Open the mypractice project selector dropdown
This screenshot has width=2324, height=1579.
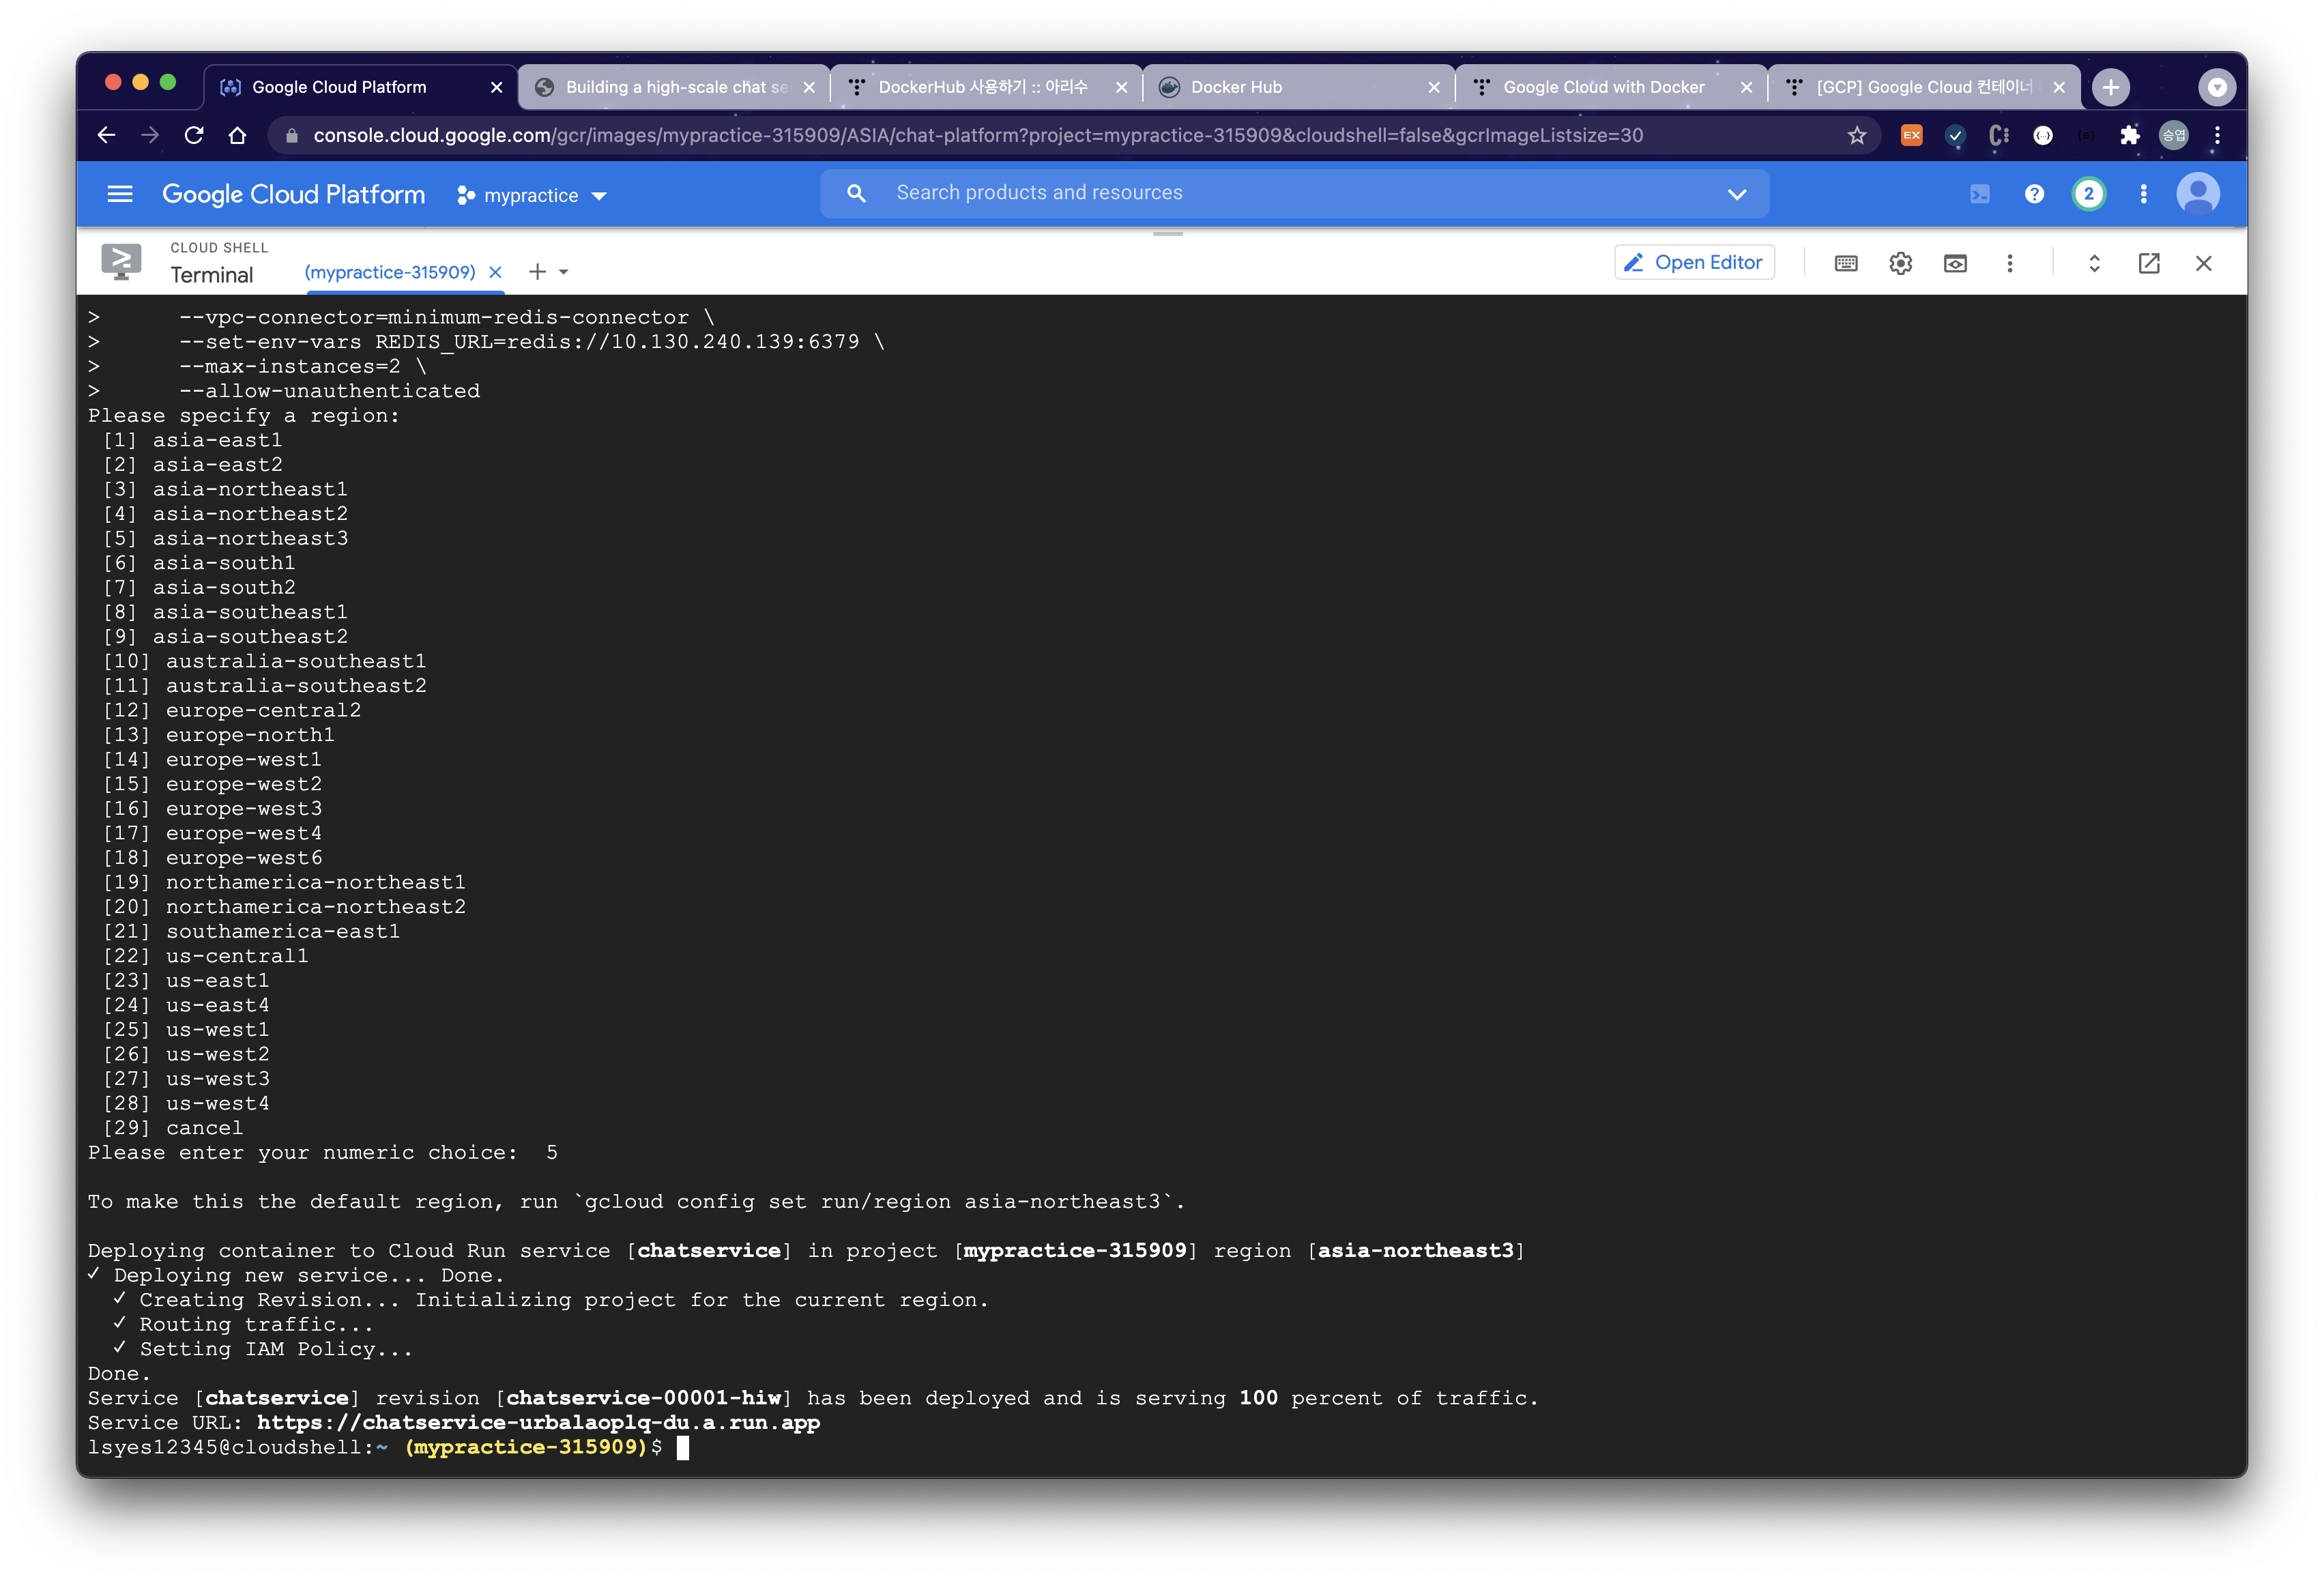pos(532,195)
